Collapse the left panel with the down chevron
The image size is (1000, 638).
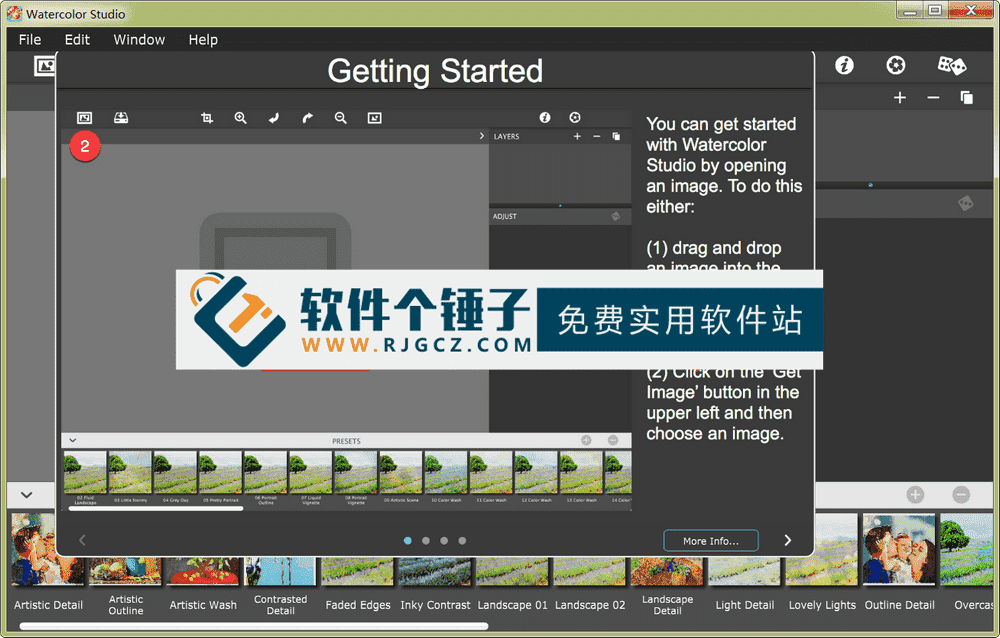pyautogui.click(x=28, y=494)
